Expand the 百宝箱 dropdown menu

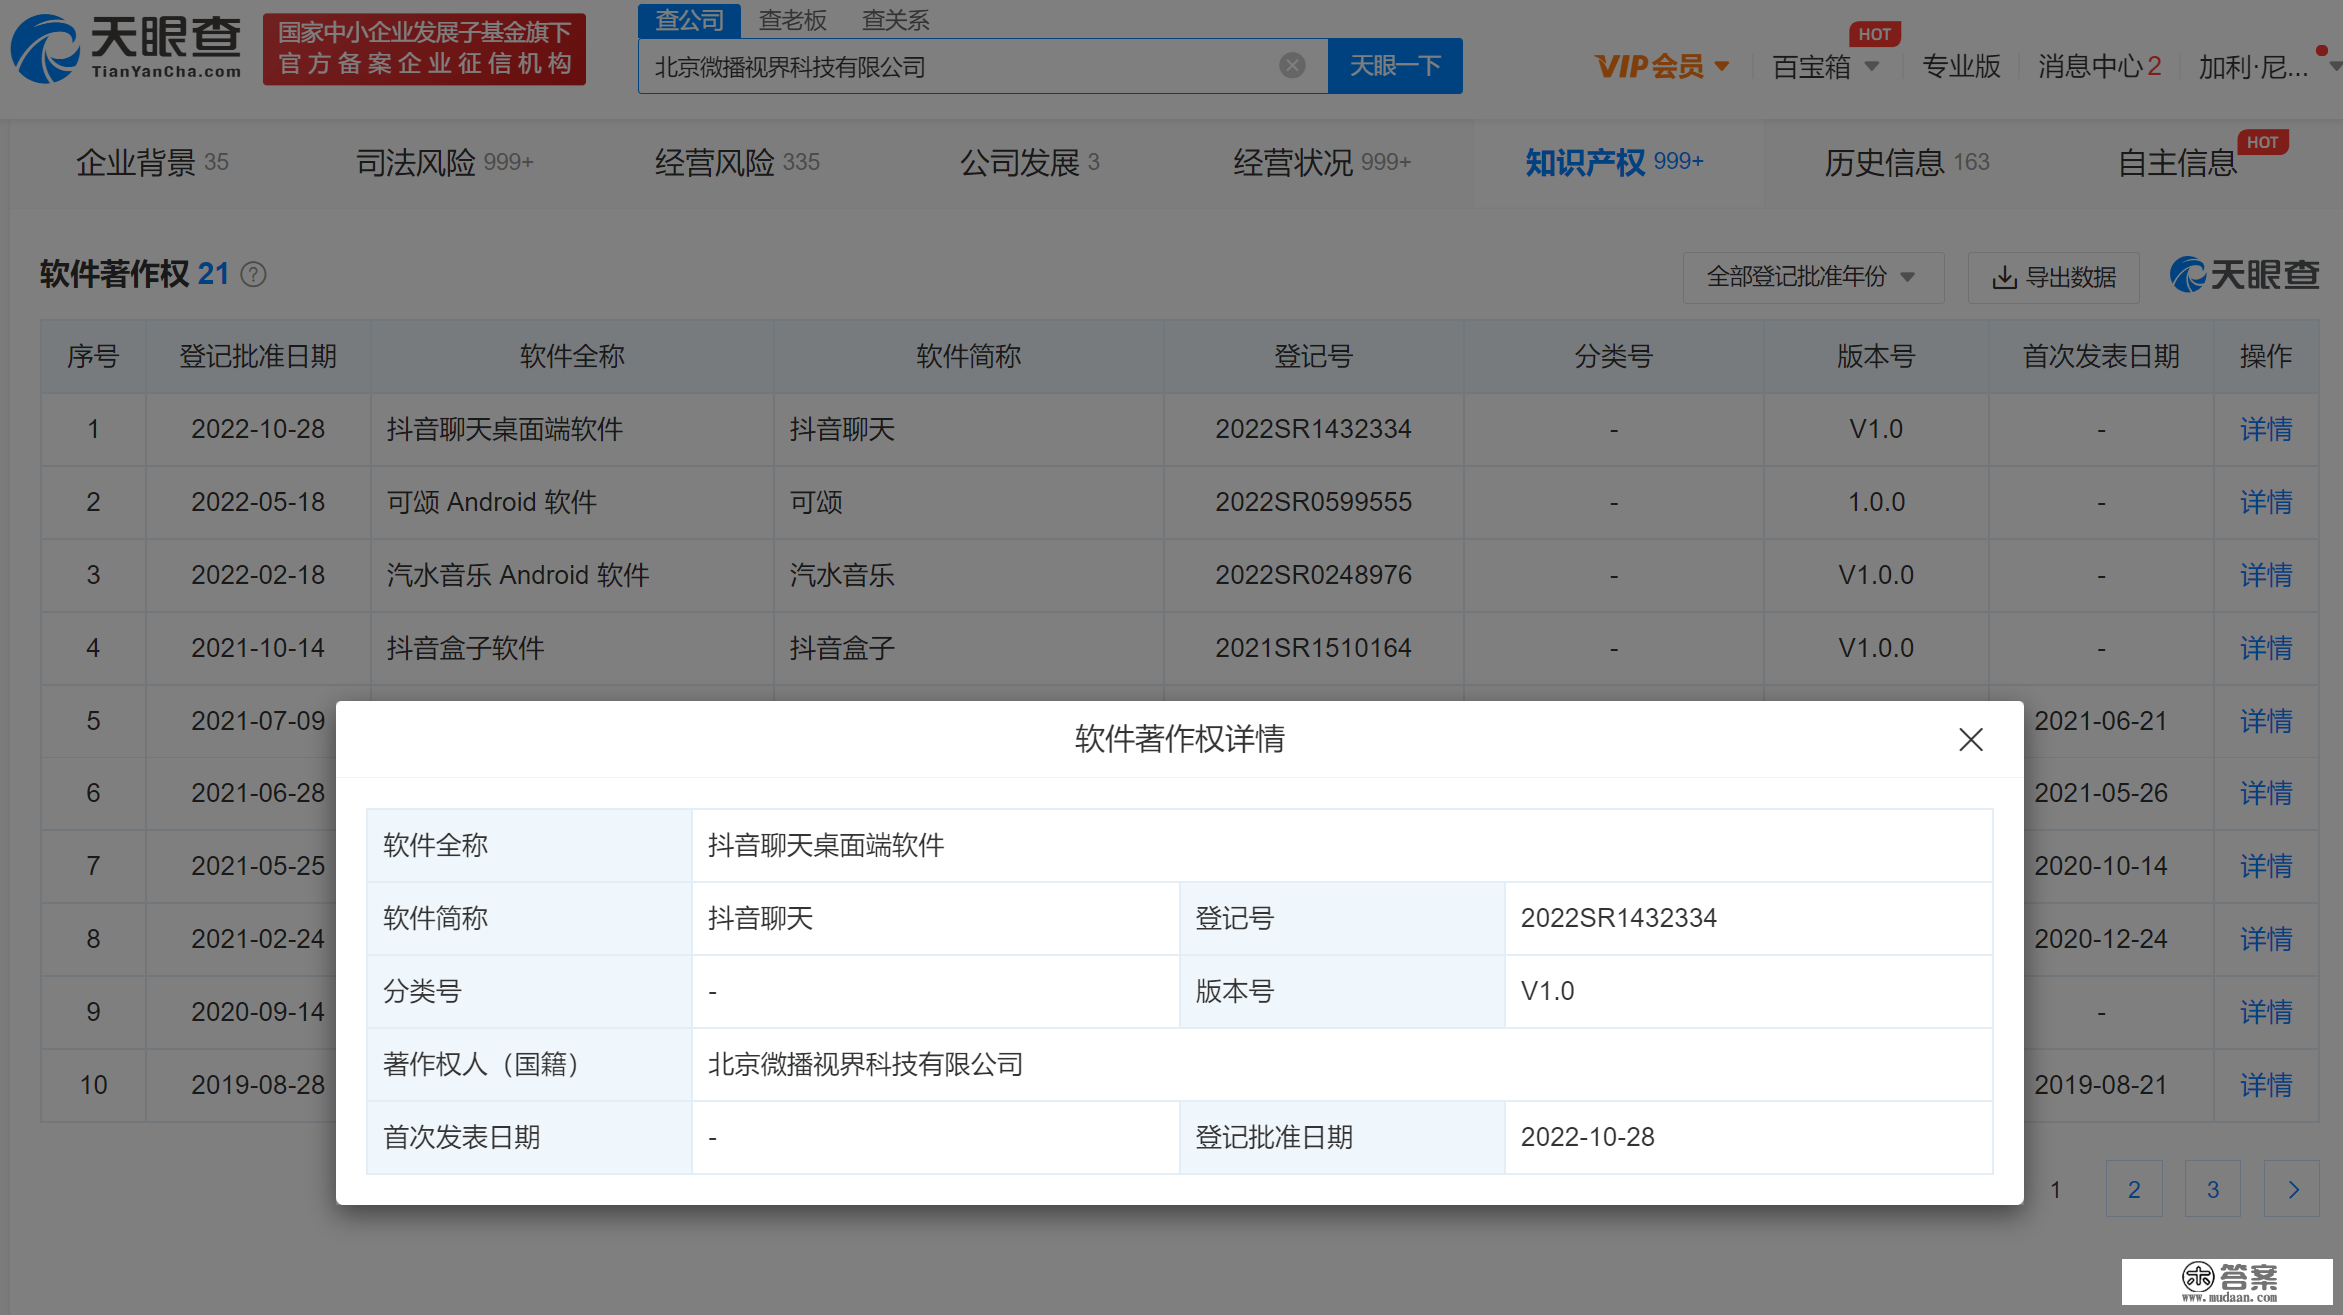tap(1826, 67)
